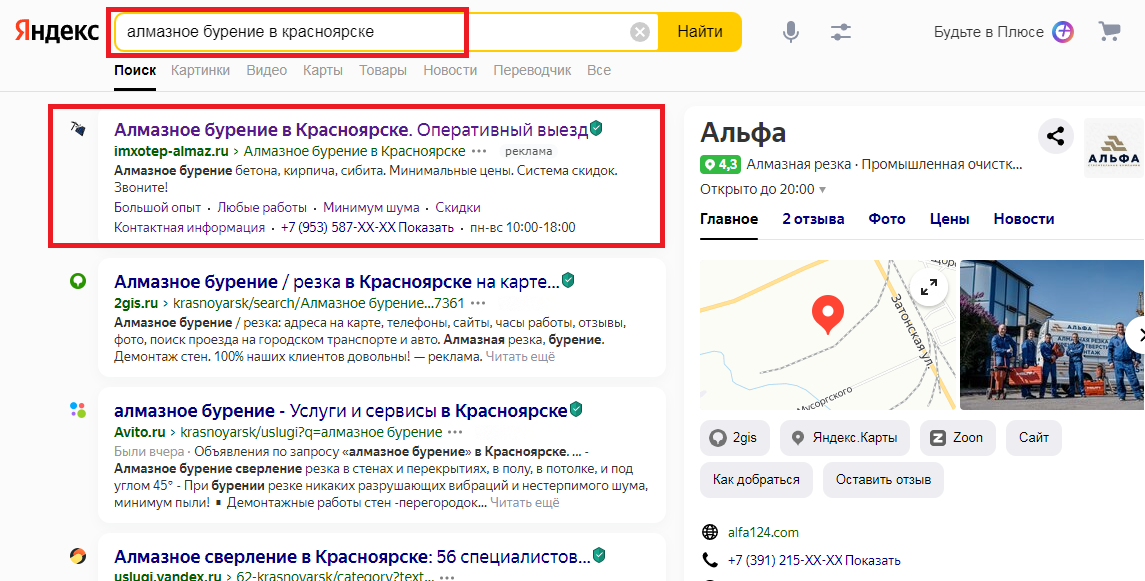Open the Альфа company logo image

coord(1114,148)
